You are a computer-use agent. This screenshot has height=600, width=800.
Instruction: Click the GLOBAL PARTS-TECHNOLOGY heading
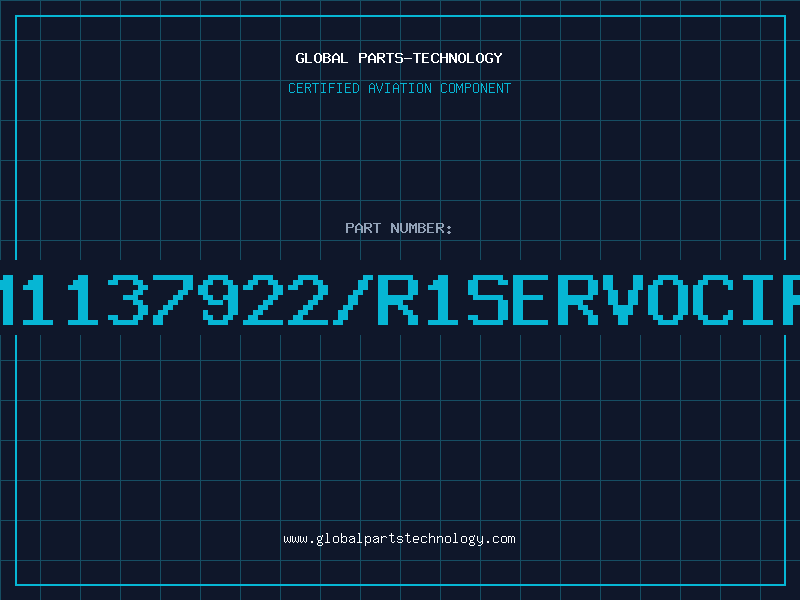[399, 58]
